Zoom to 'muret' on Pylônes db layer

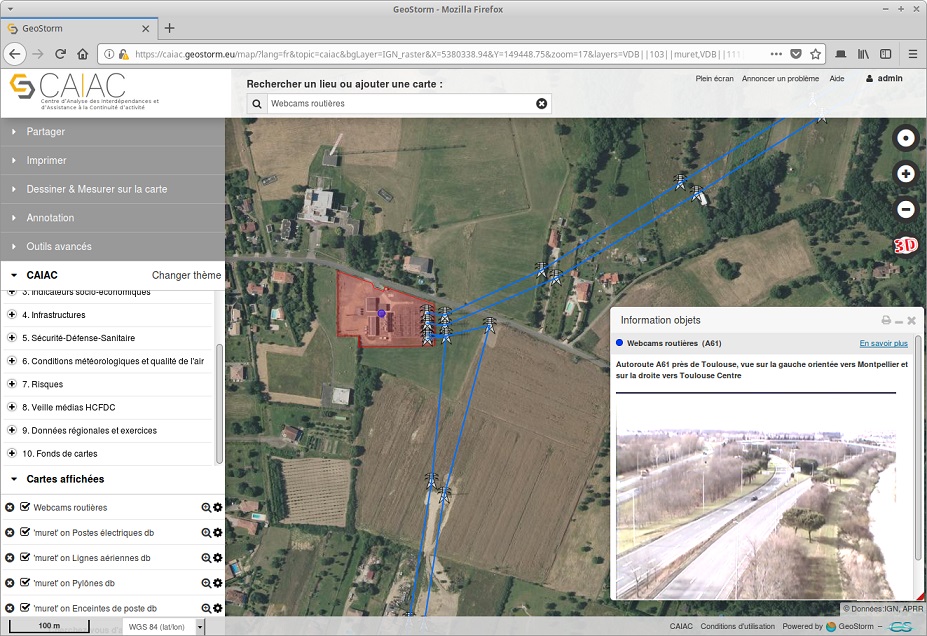tap(206, 583)
